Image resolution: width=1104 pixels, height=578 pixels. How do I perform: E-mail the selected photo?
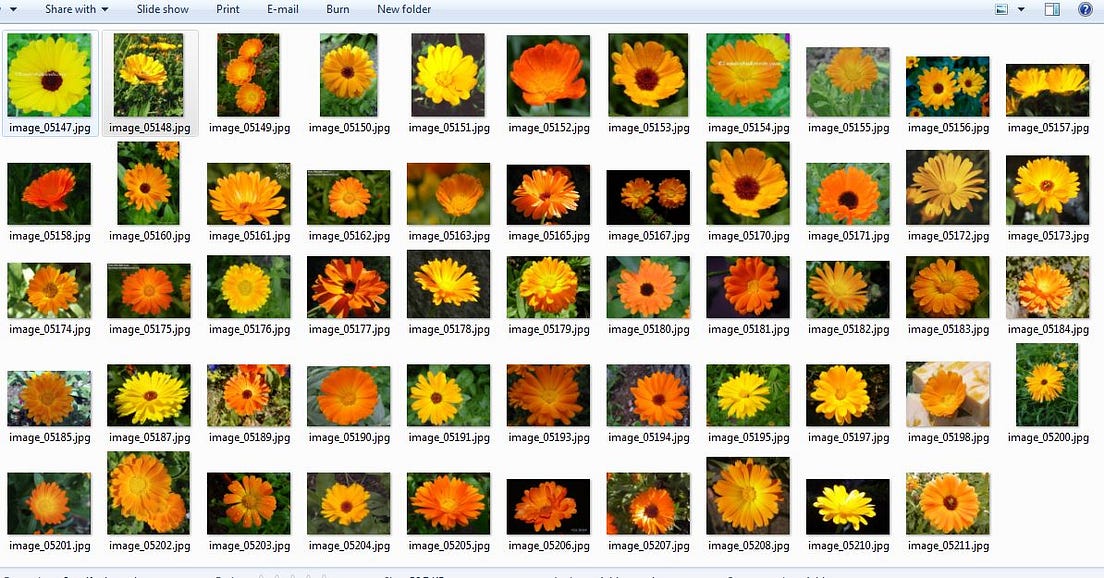click(x=283, y=9)
